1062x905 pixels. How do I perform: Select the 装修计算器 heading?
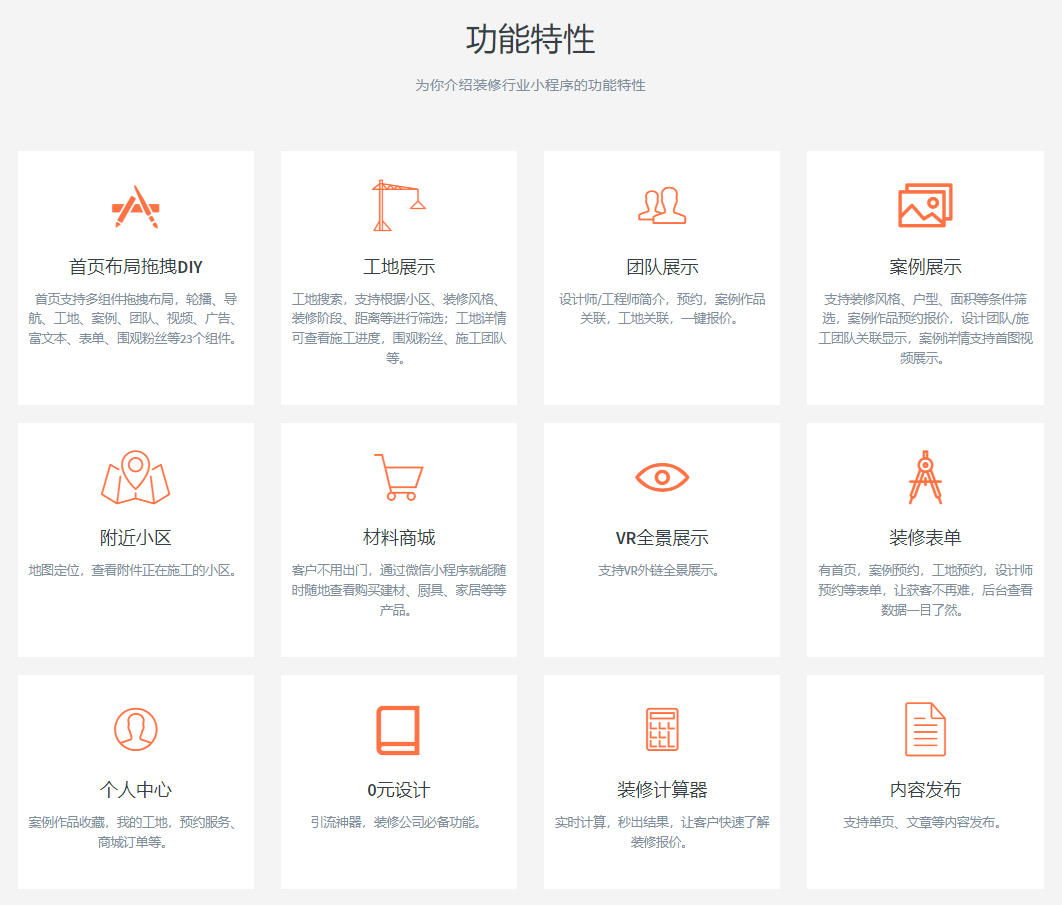662,790
